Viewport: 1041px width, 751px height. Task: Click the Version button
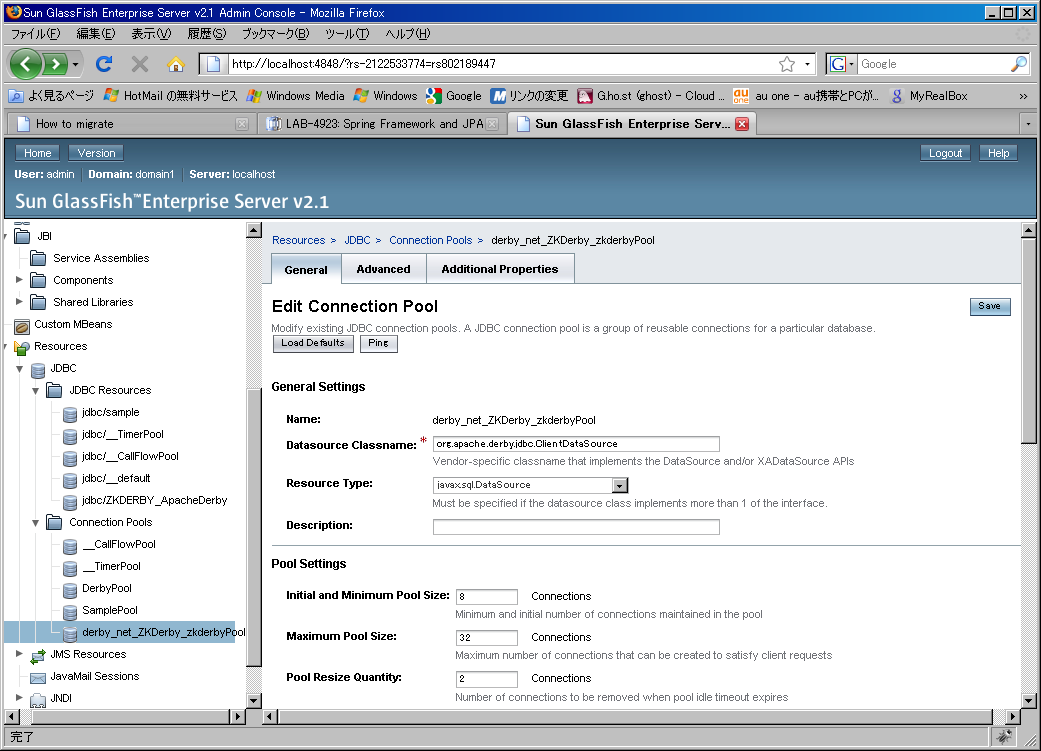[x=96, y=153]
